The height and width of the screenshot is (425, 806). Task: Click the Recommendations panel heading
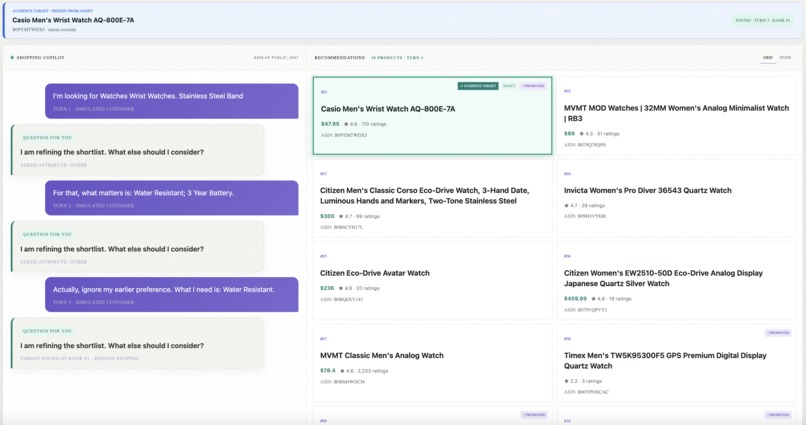[339, 58]
